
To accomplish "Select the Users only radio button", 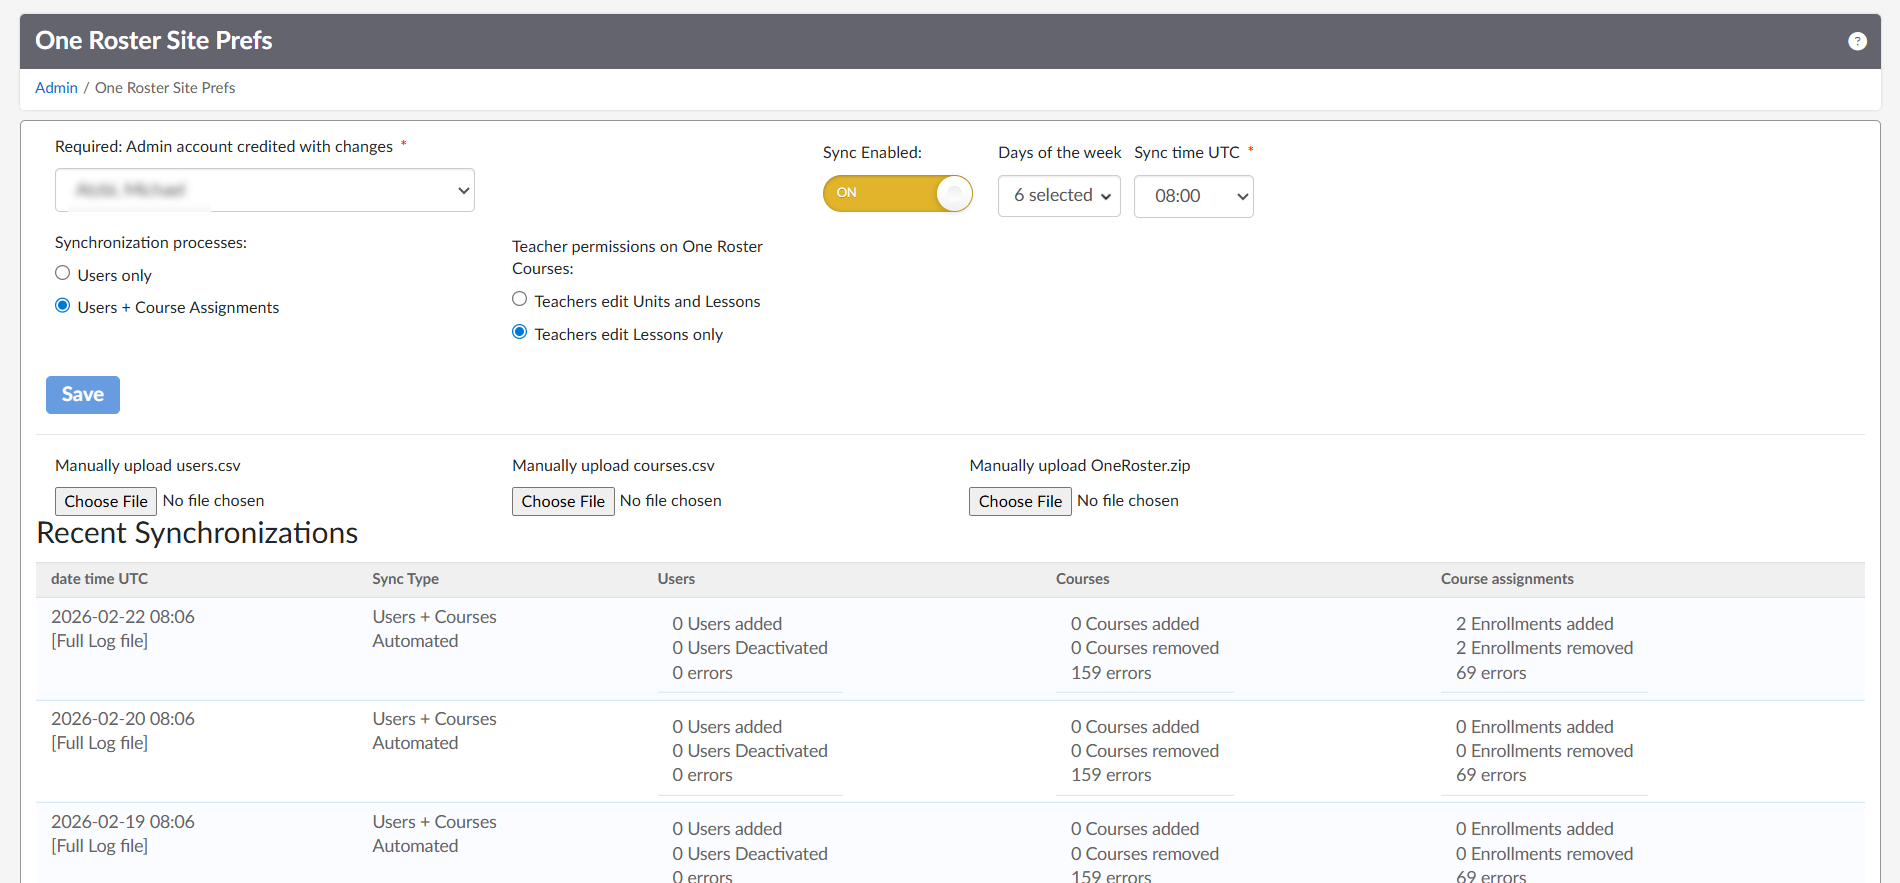I will 63,273.
